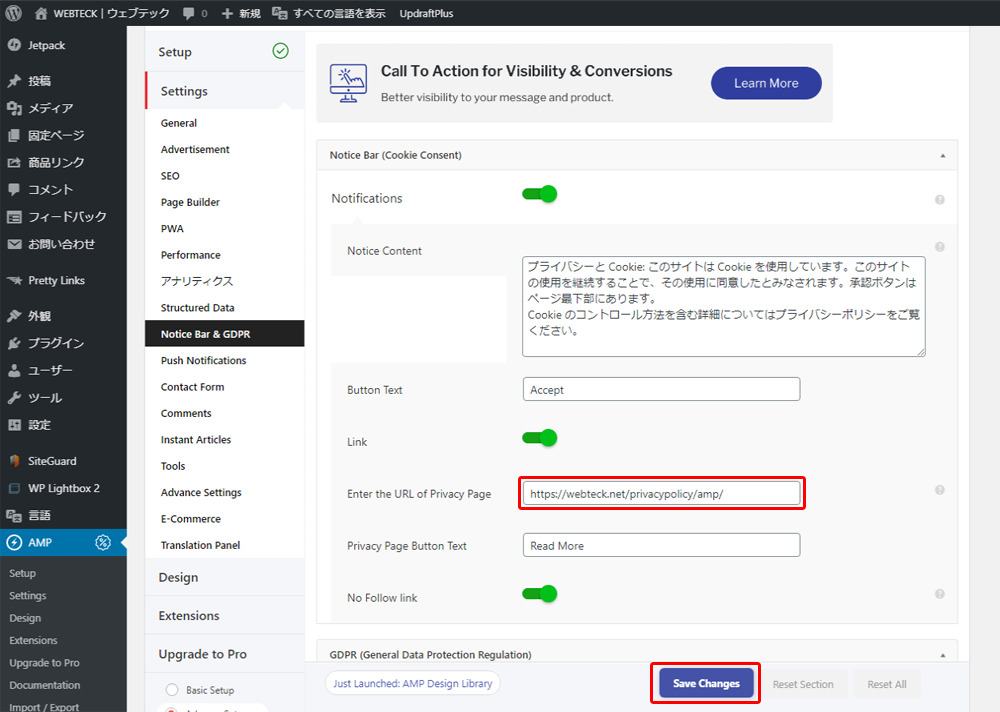This screenshot has height=712, width=1000.
Task: Click the SiteGuard shield icon
Action: [14, 461]
